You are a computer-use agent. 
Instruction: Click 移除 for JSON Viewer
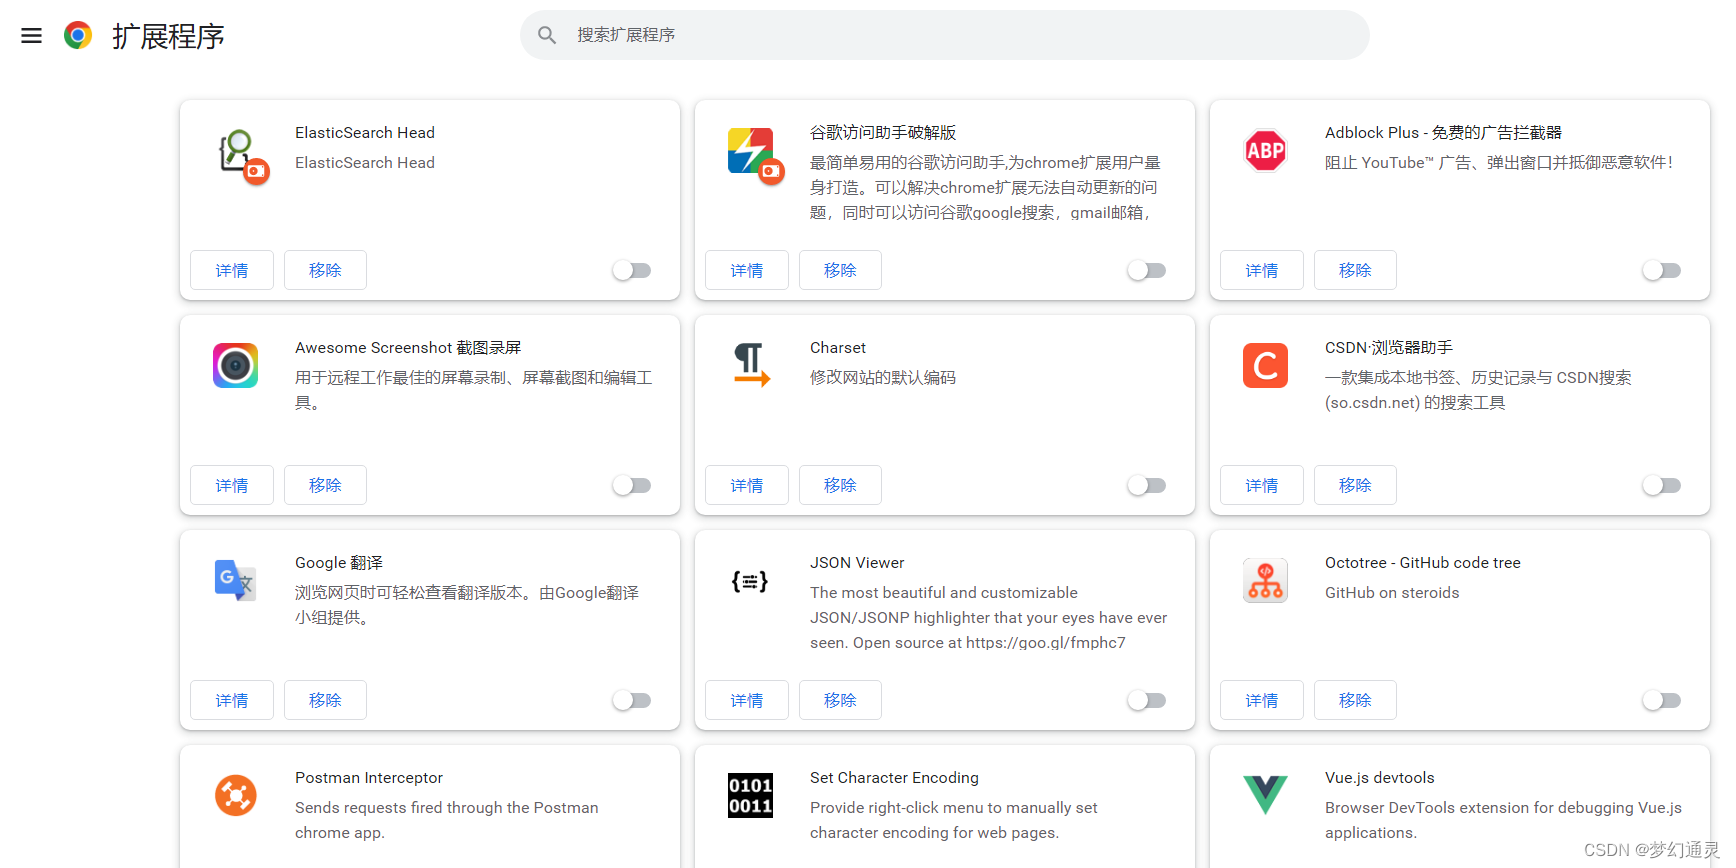(840, 700)
